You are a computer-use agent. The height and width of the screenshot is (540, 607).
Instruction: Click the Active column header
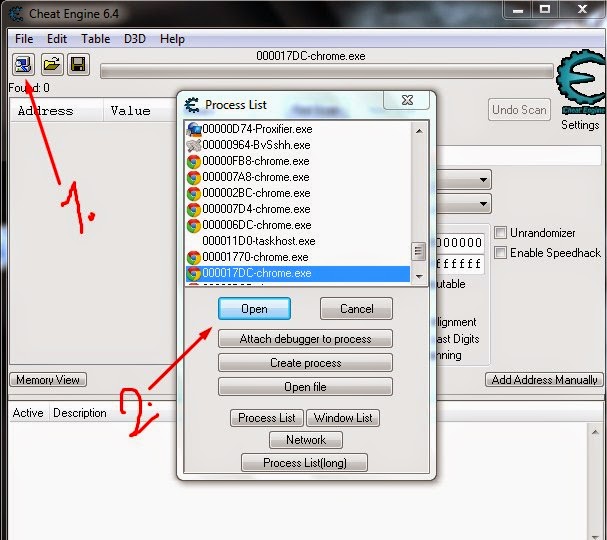tap(28, 413)
